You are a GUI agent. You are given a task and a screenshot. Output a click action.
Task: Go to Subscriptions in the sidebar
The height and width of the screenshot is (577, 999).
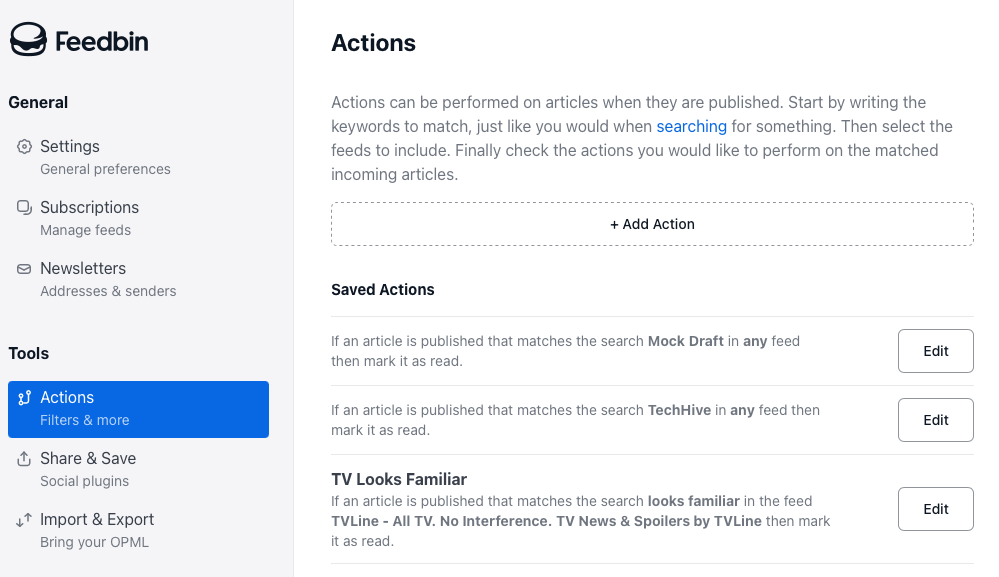click(x=138, y=218)
